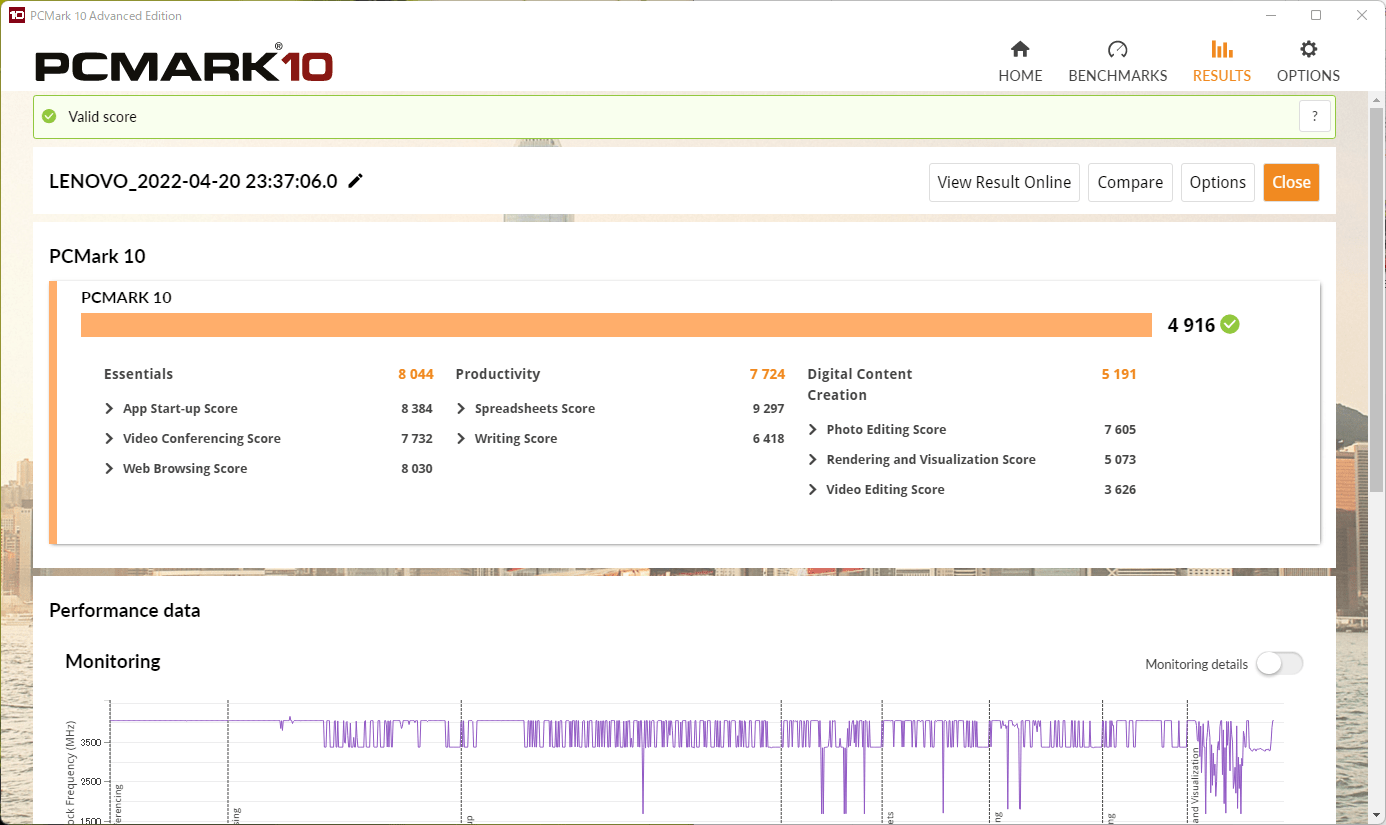Click the Productivity score 7 724
Viewport: 1386px width, 825px height.
pyautogui.click(x=768, y=374)
